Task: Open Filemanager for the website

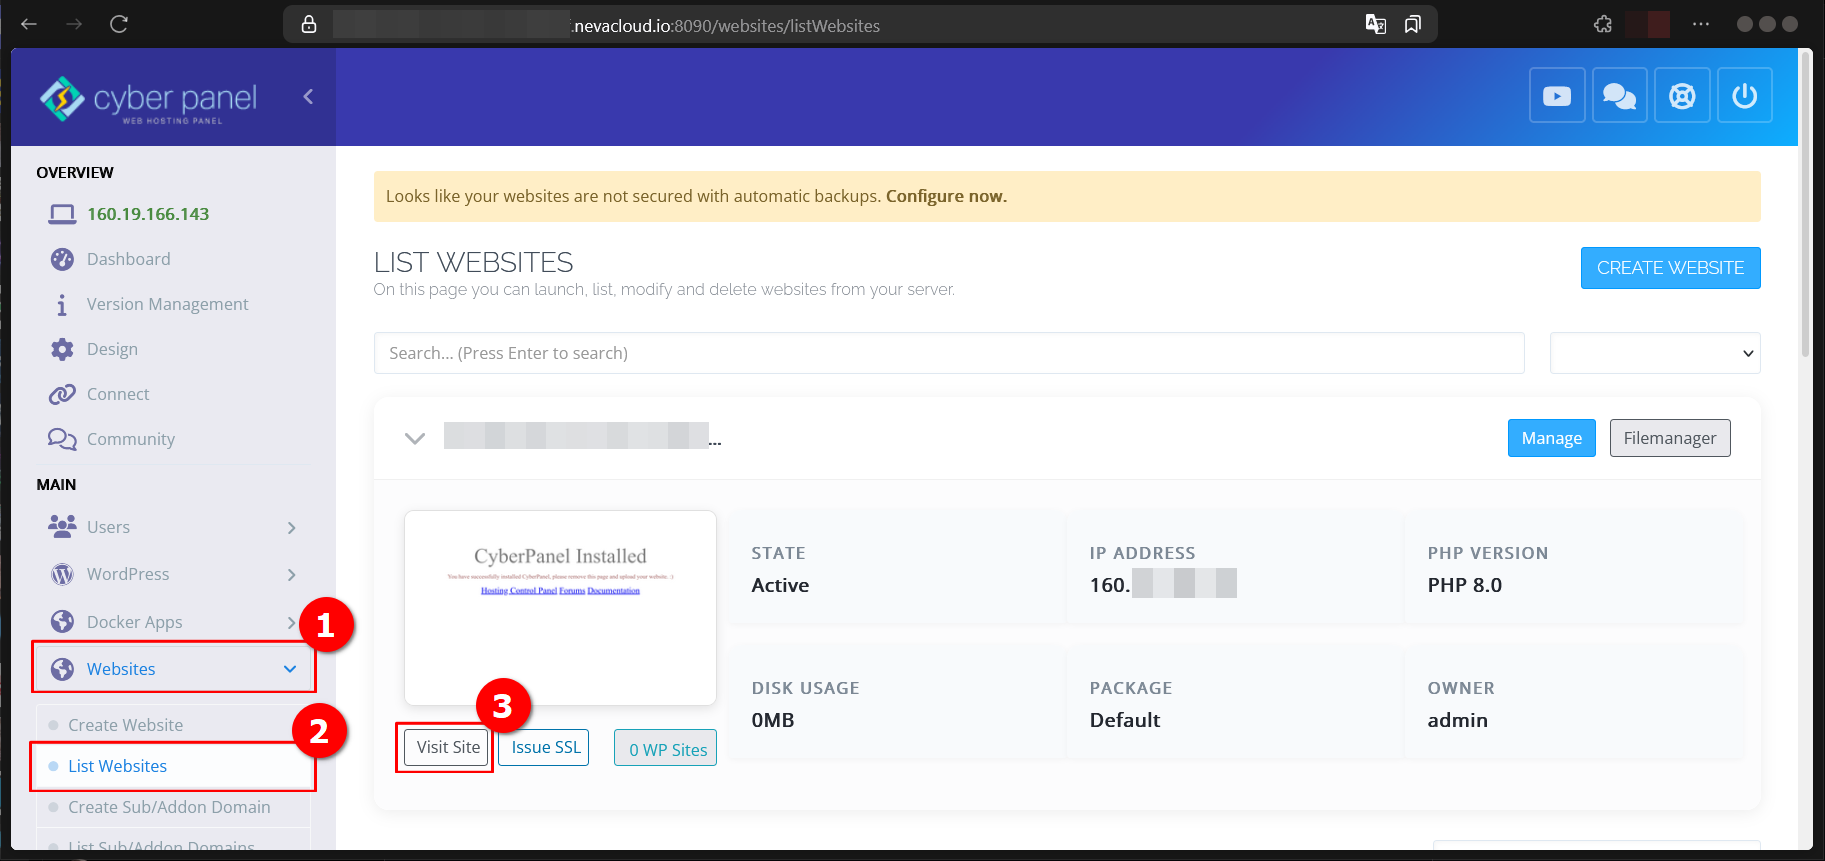Action: [1670, 438]
